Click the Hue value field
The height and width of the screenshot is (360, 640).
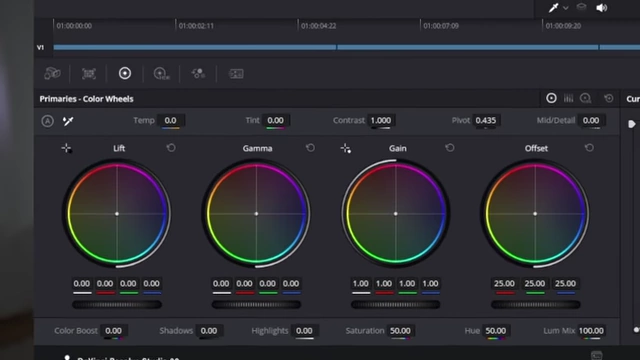(x=496, y=331)
